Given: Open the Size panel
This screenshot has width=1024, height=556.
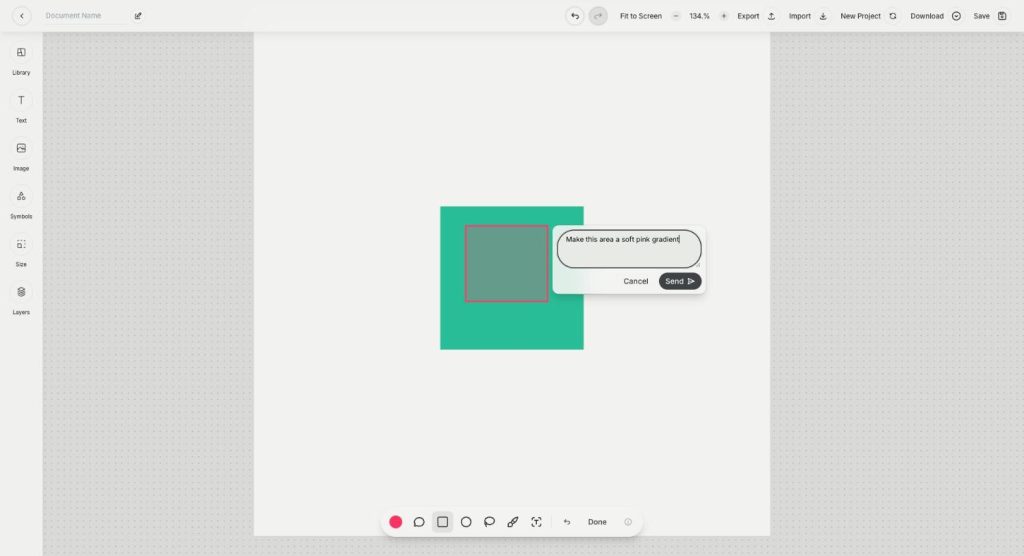Looking at the screenshot, I should (21, 252).
